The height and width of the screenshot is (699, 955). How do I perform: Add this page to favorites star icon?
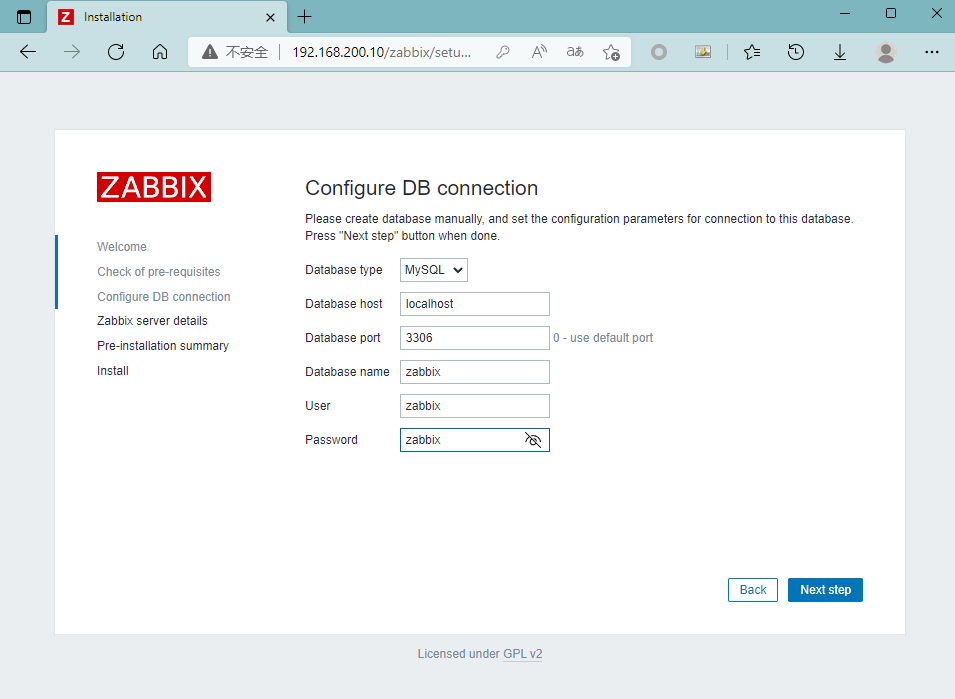(611, 52)
